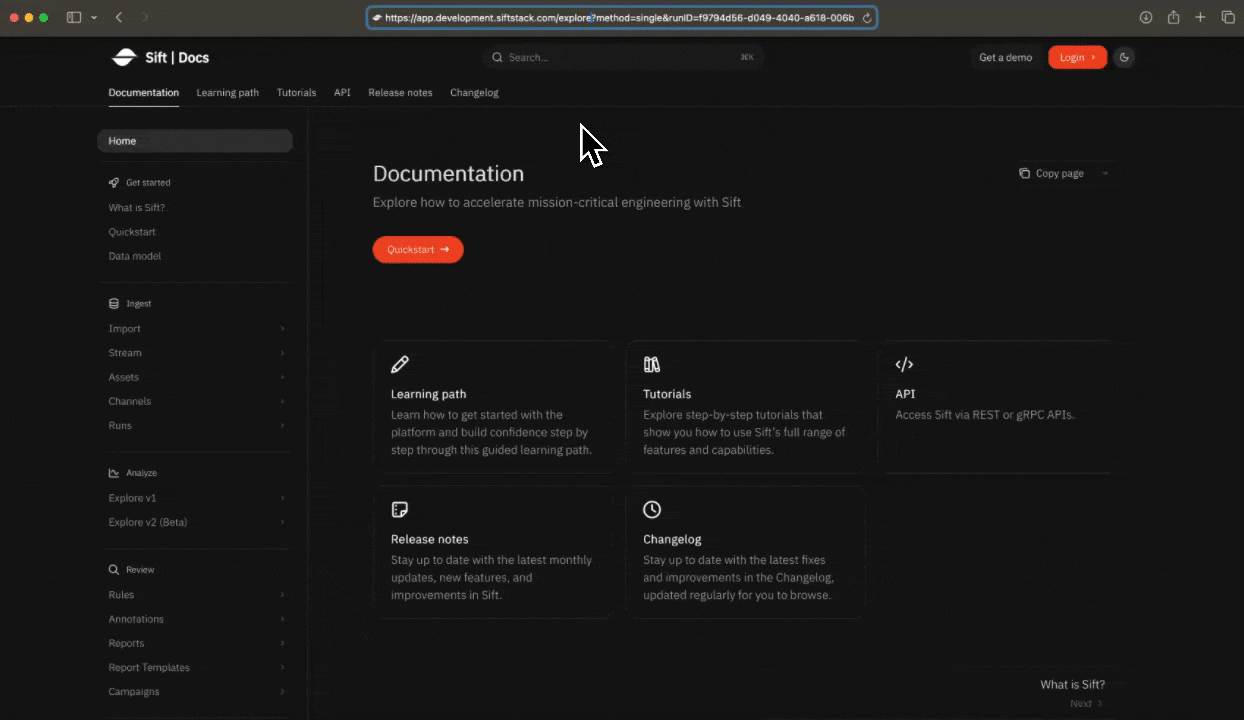Click Safari share icon
1244x720 pixels.
coord(1174,17)
